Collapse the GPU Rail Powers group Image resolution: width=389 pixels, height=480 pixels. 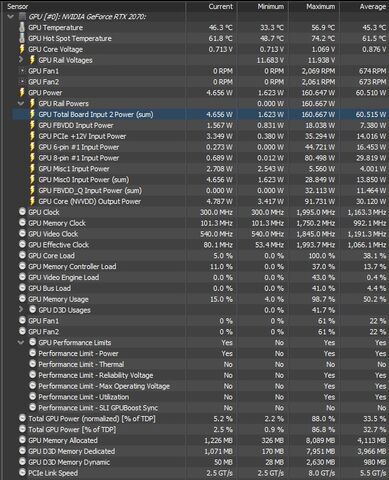tap(21, 103)
